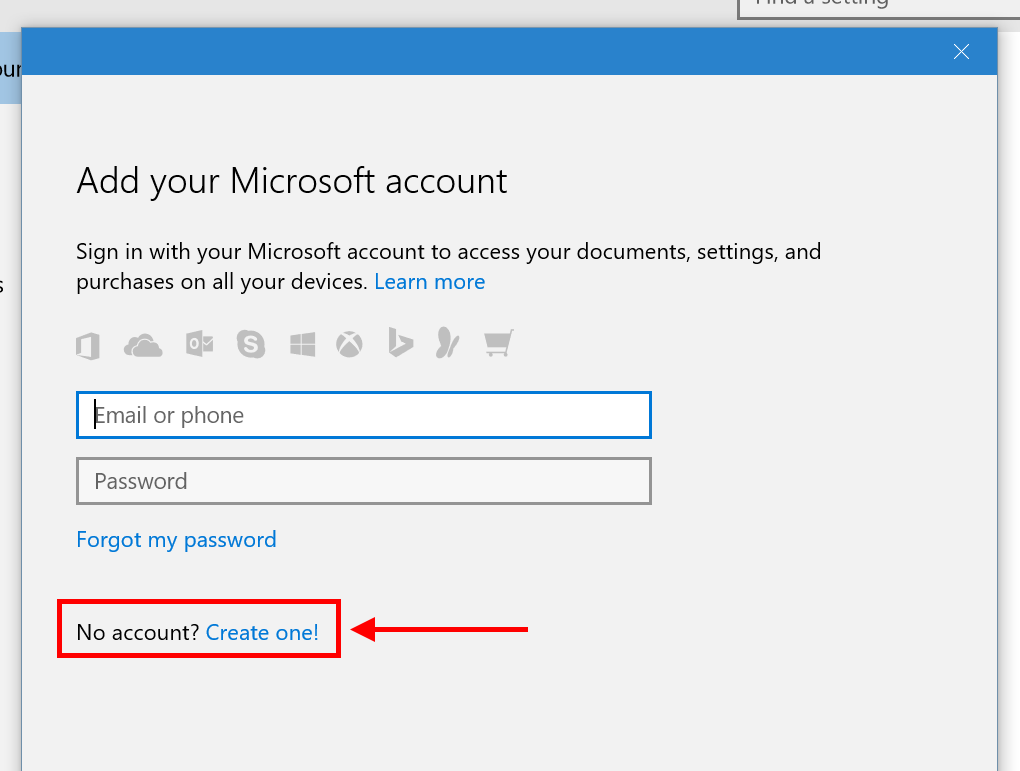The height and width of the screenshot is (771, 1020).
Task: Click the OneDrive cloud icon
Action: tap(143, 345)
